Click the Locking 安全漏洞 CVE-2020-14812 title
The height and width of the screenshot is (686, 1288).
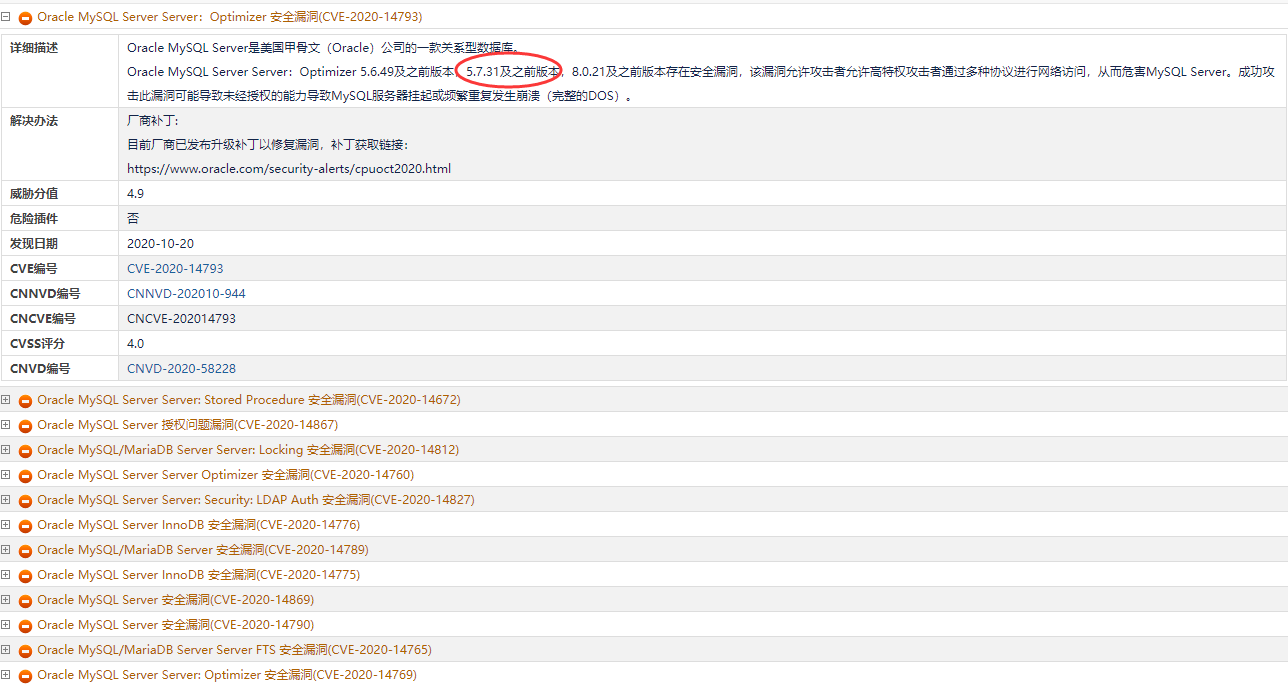(248, 450)
